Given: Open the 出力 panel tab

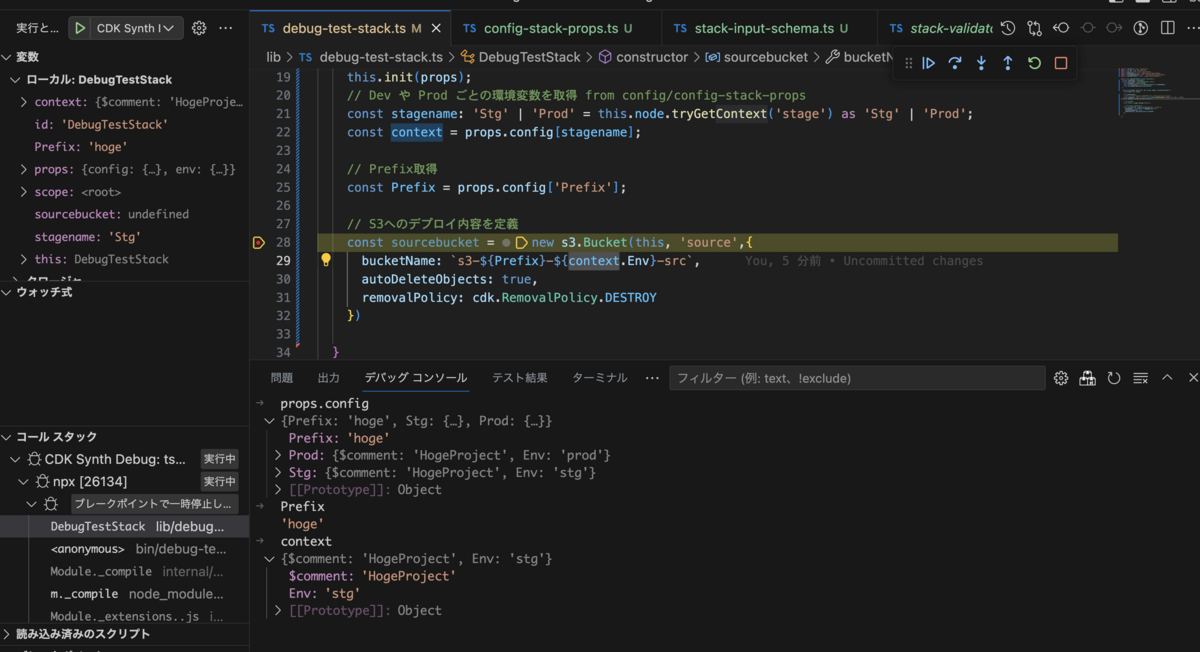Looking at the screenshot, I should (x=329, y=378).
